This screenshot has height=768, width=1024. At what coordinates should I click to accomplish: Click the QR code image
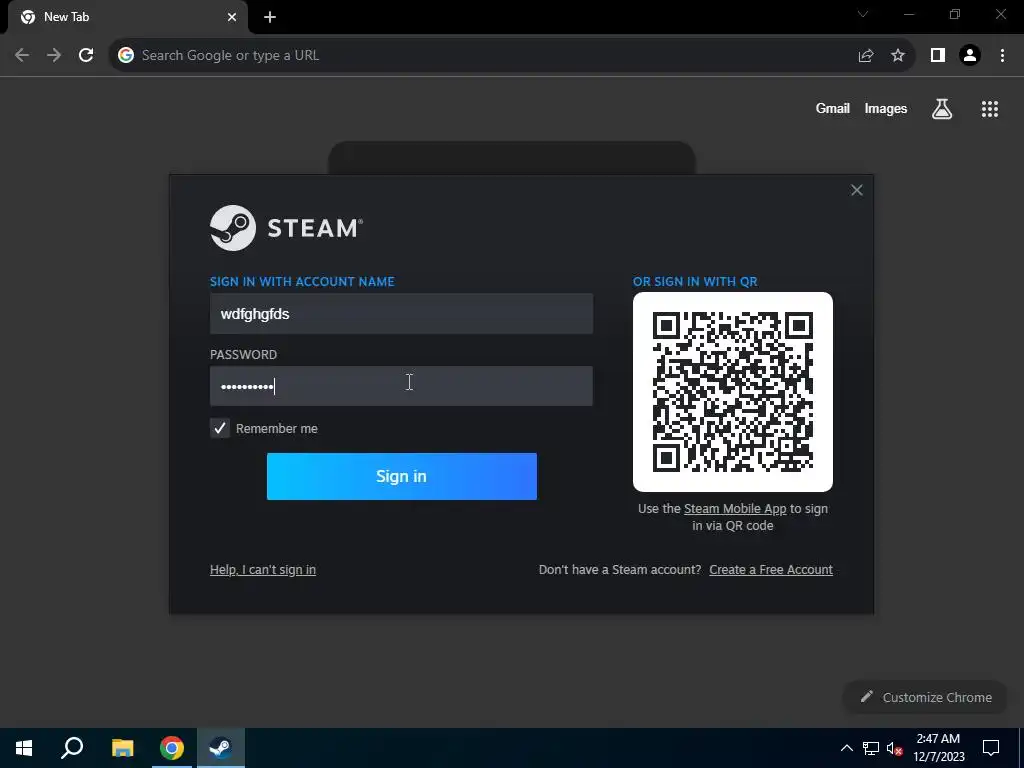coord(733,392)
